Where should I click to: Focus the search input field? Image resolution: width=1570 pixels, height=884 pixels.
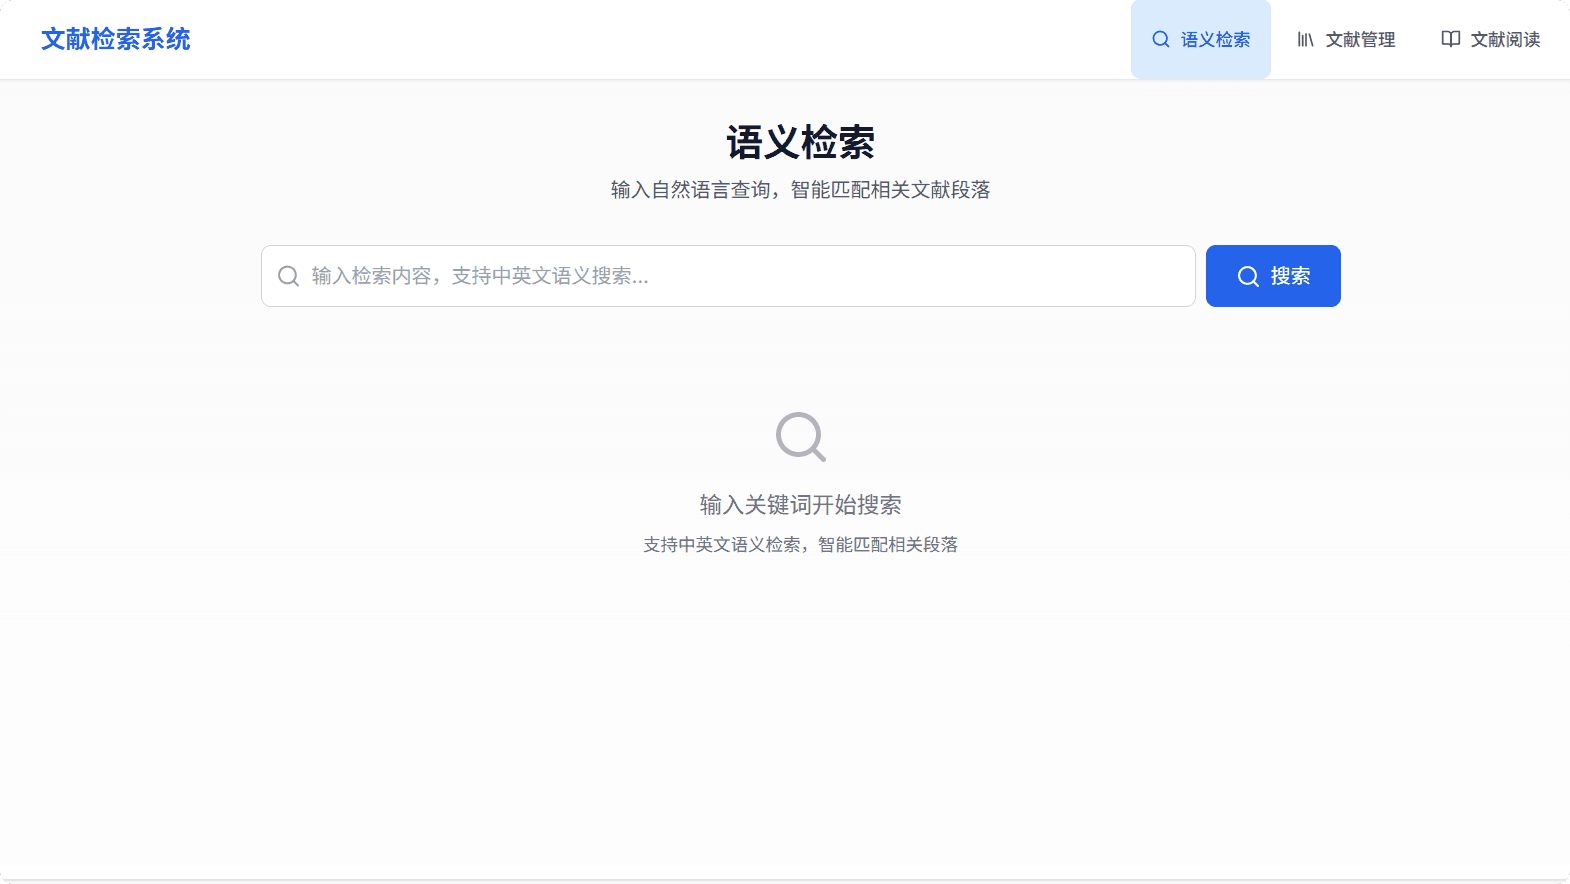[750, 276]
